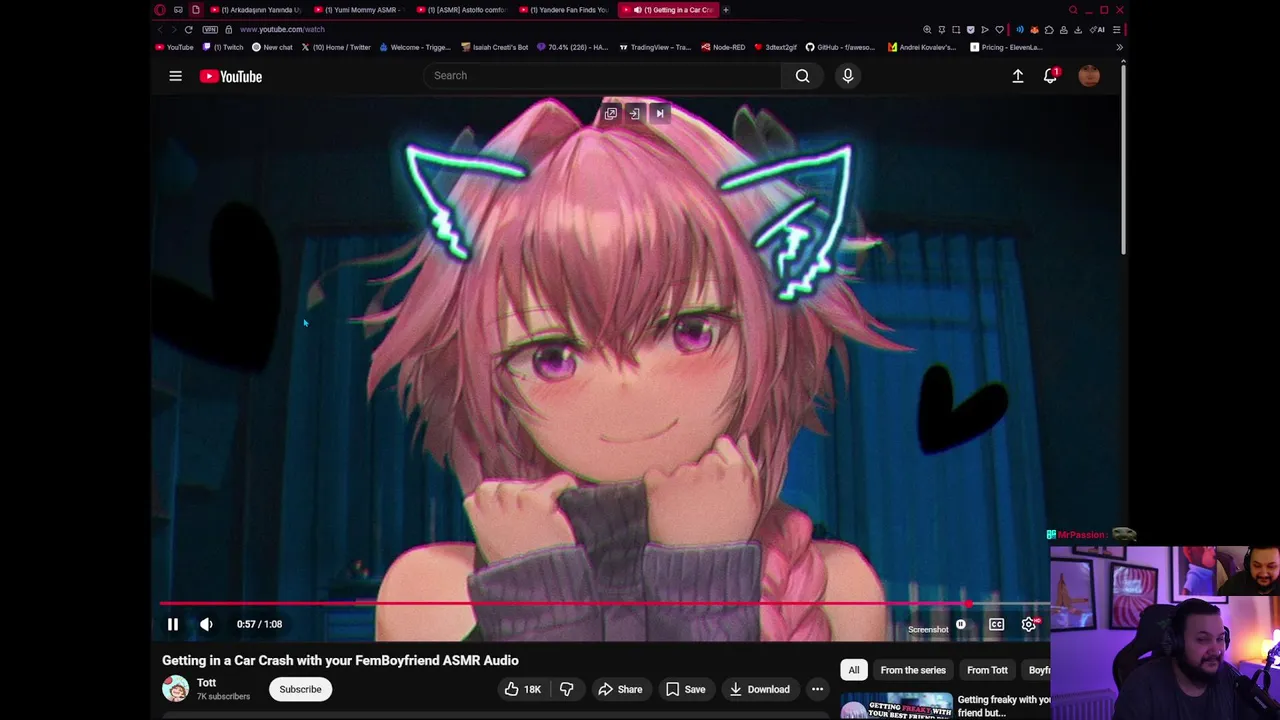Viewport: 1280px width, 720px height.
Task: Expand bookmarks bar overflow chevron
Action: coord(1120,47)
